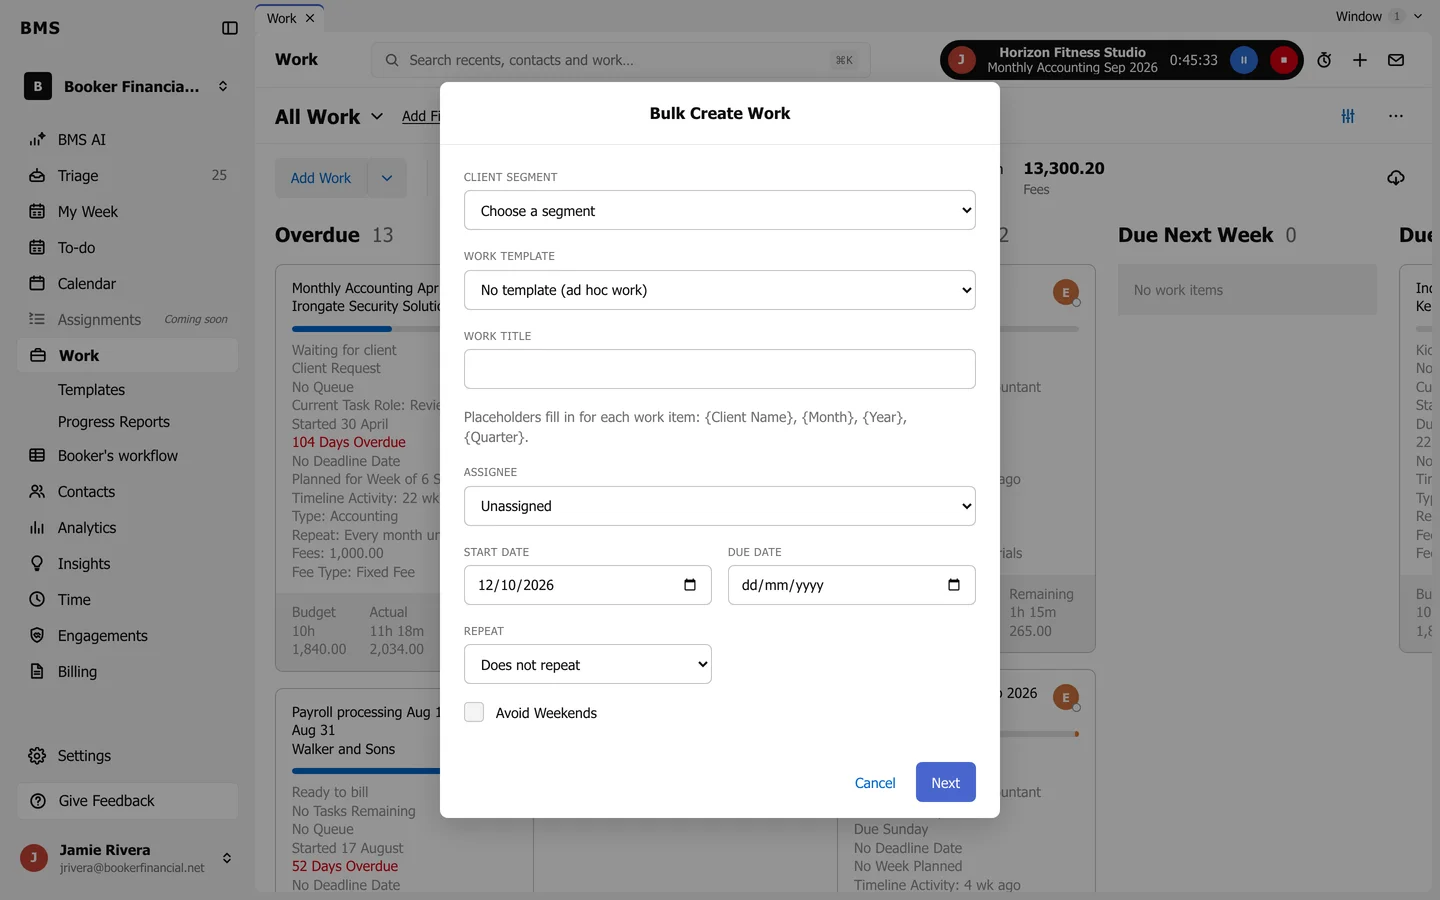
Task: Open Analytics in sidebar
Action: [x=127, y=528]
